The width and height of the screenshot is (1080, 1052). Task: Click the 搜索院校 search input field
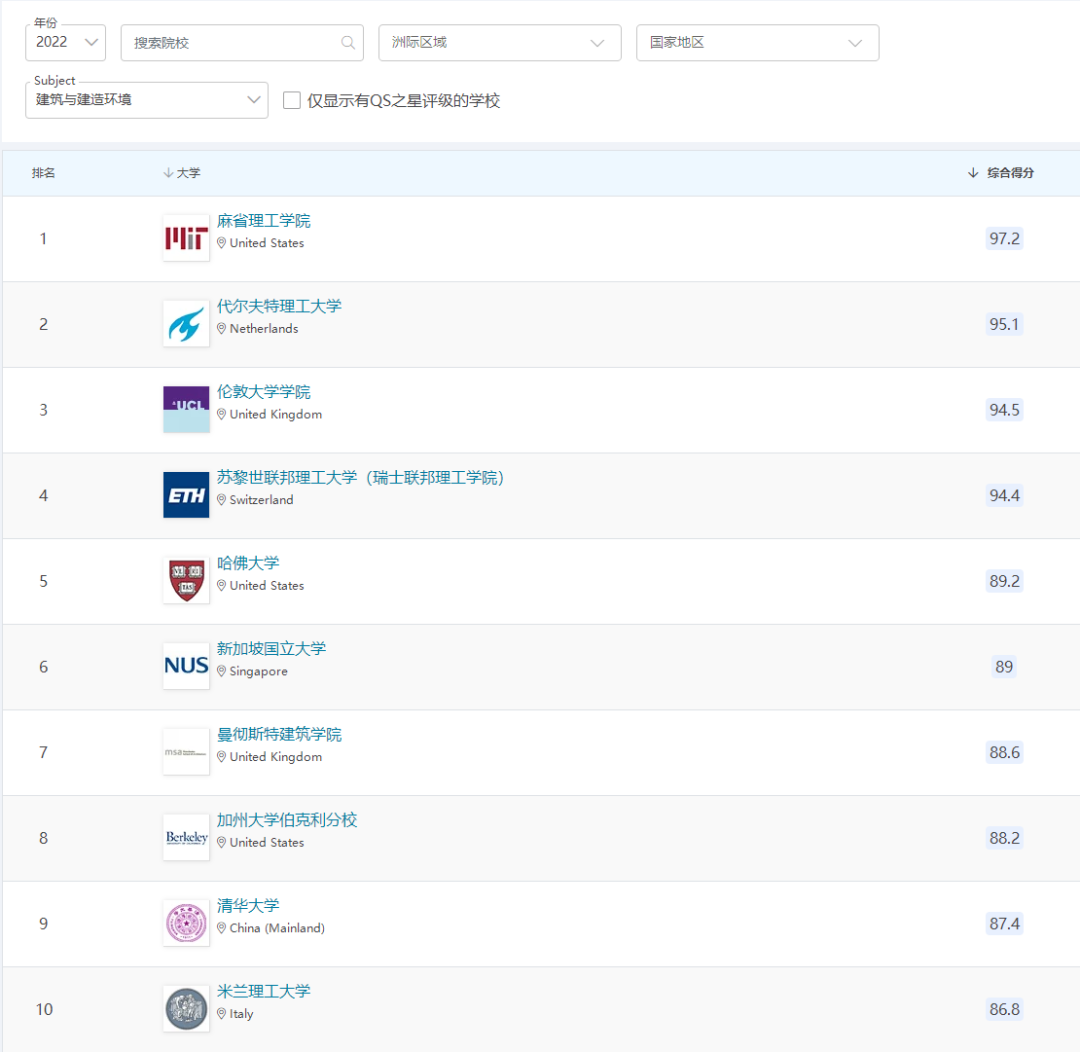point(242,43)
